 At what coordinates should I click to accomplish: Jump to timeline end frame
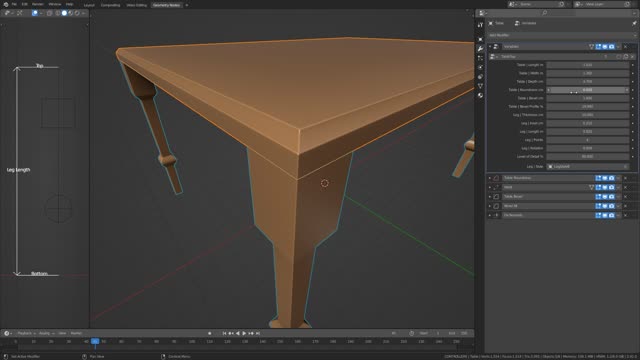(258, 333)
